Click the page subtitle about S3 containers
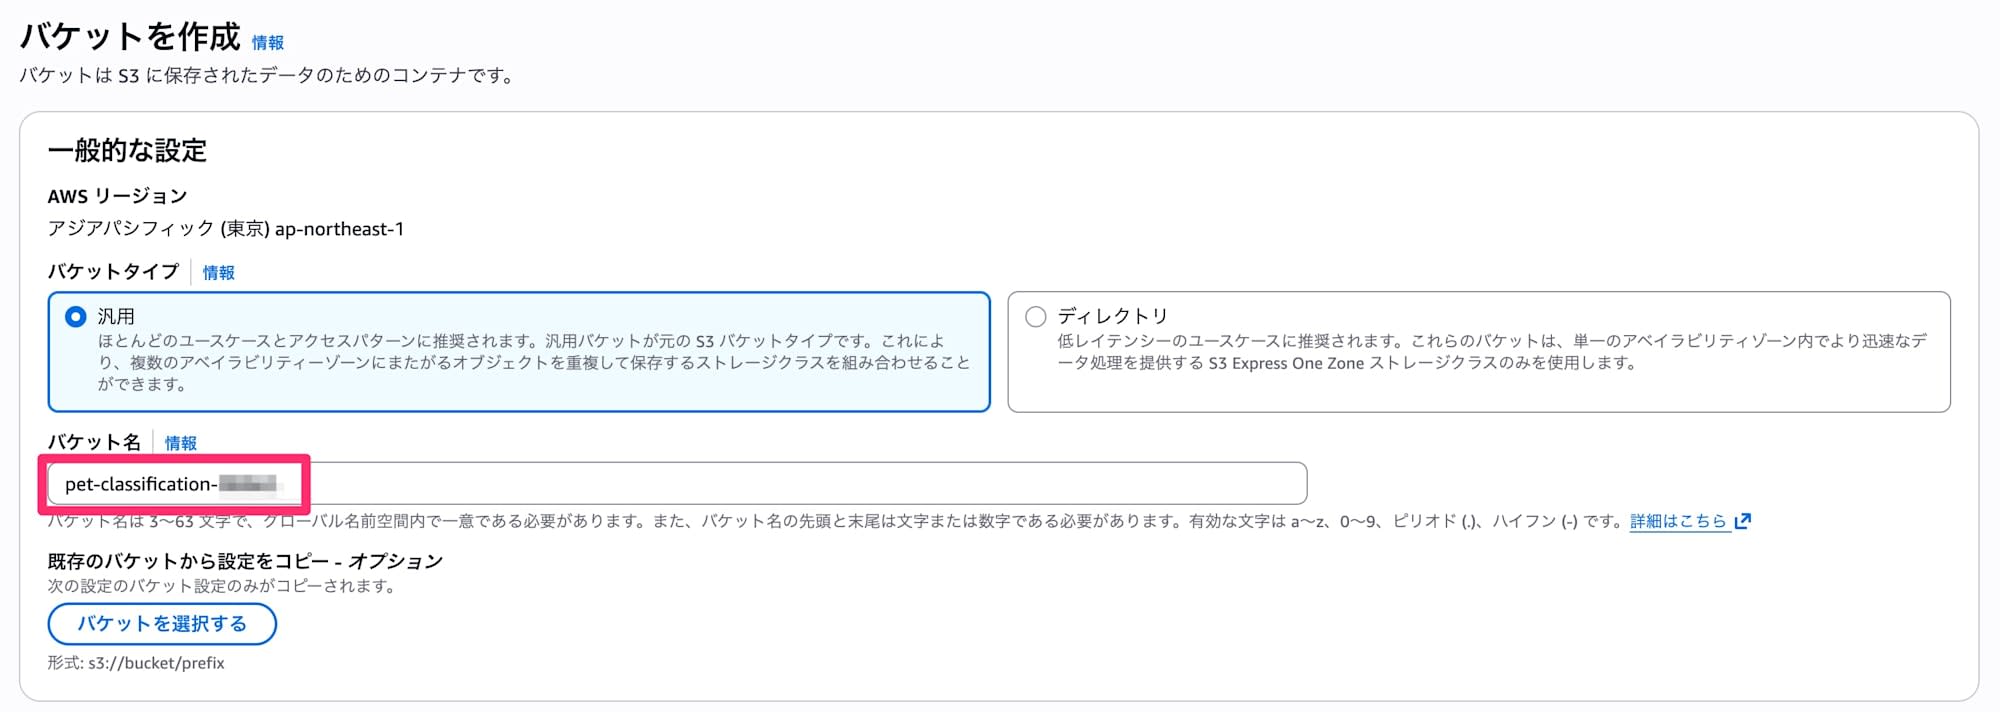Image resolution: width=2000 pixels, height=712 pixels. pyautogui.click(x=268, y=76)
